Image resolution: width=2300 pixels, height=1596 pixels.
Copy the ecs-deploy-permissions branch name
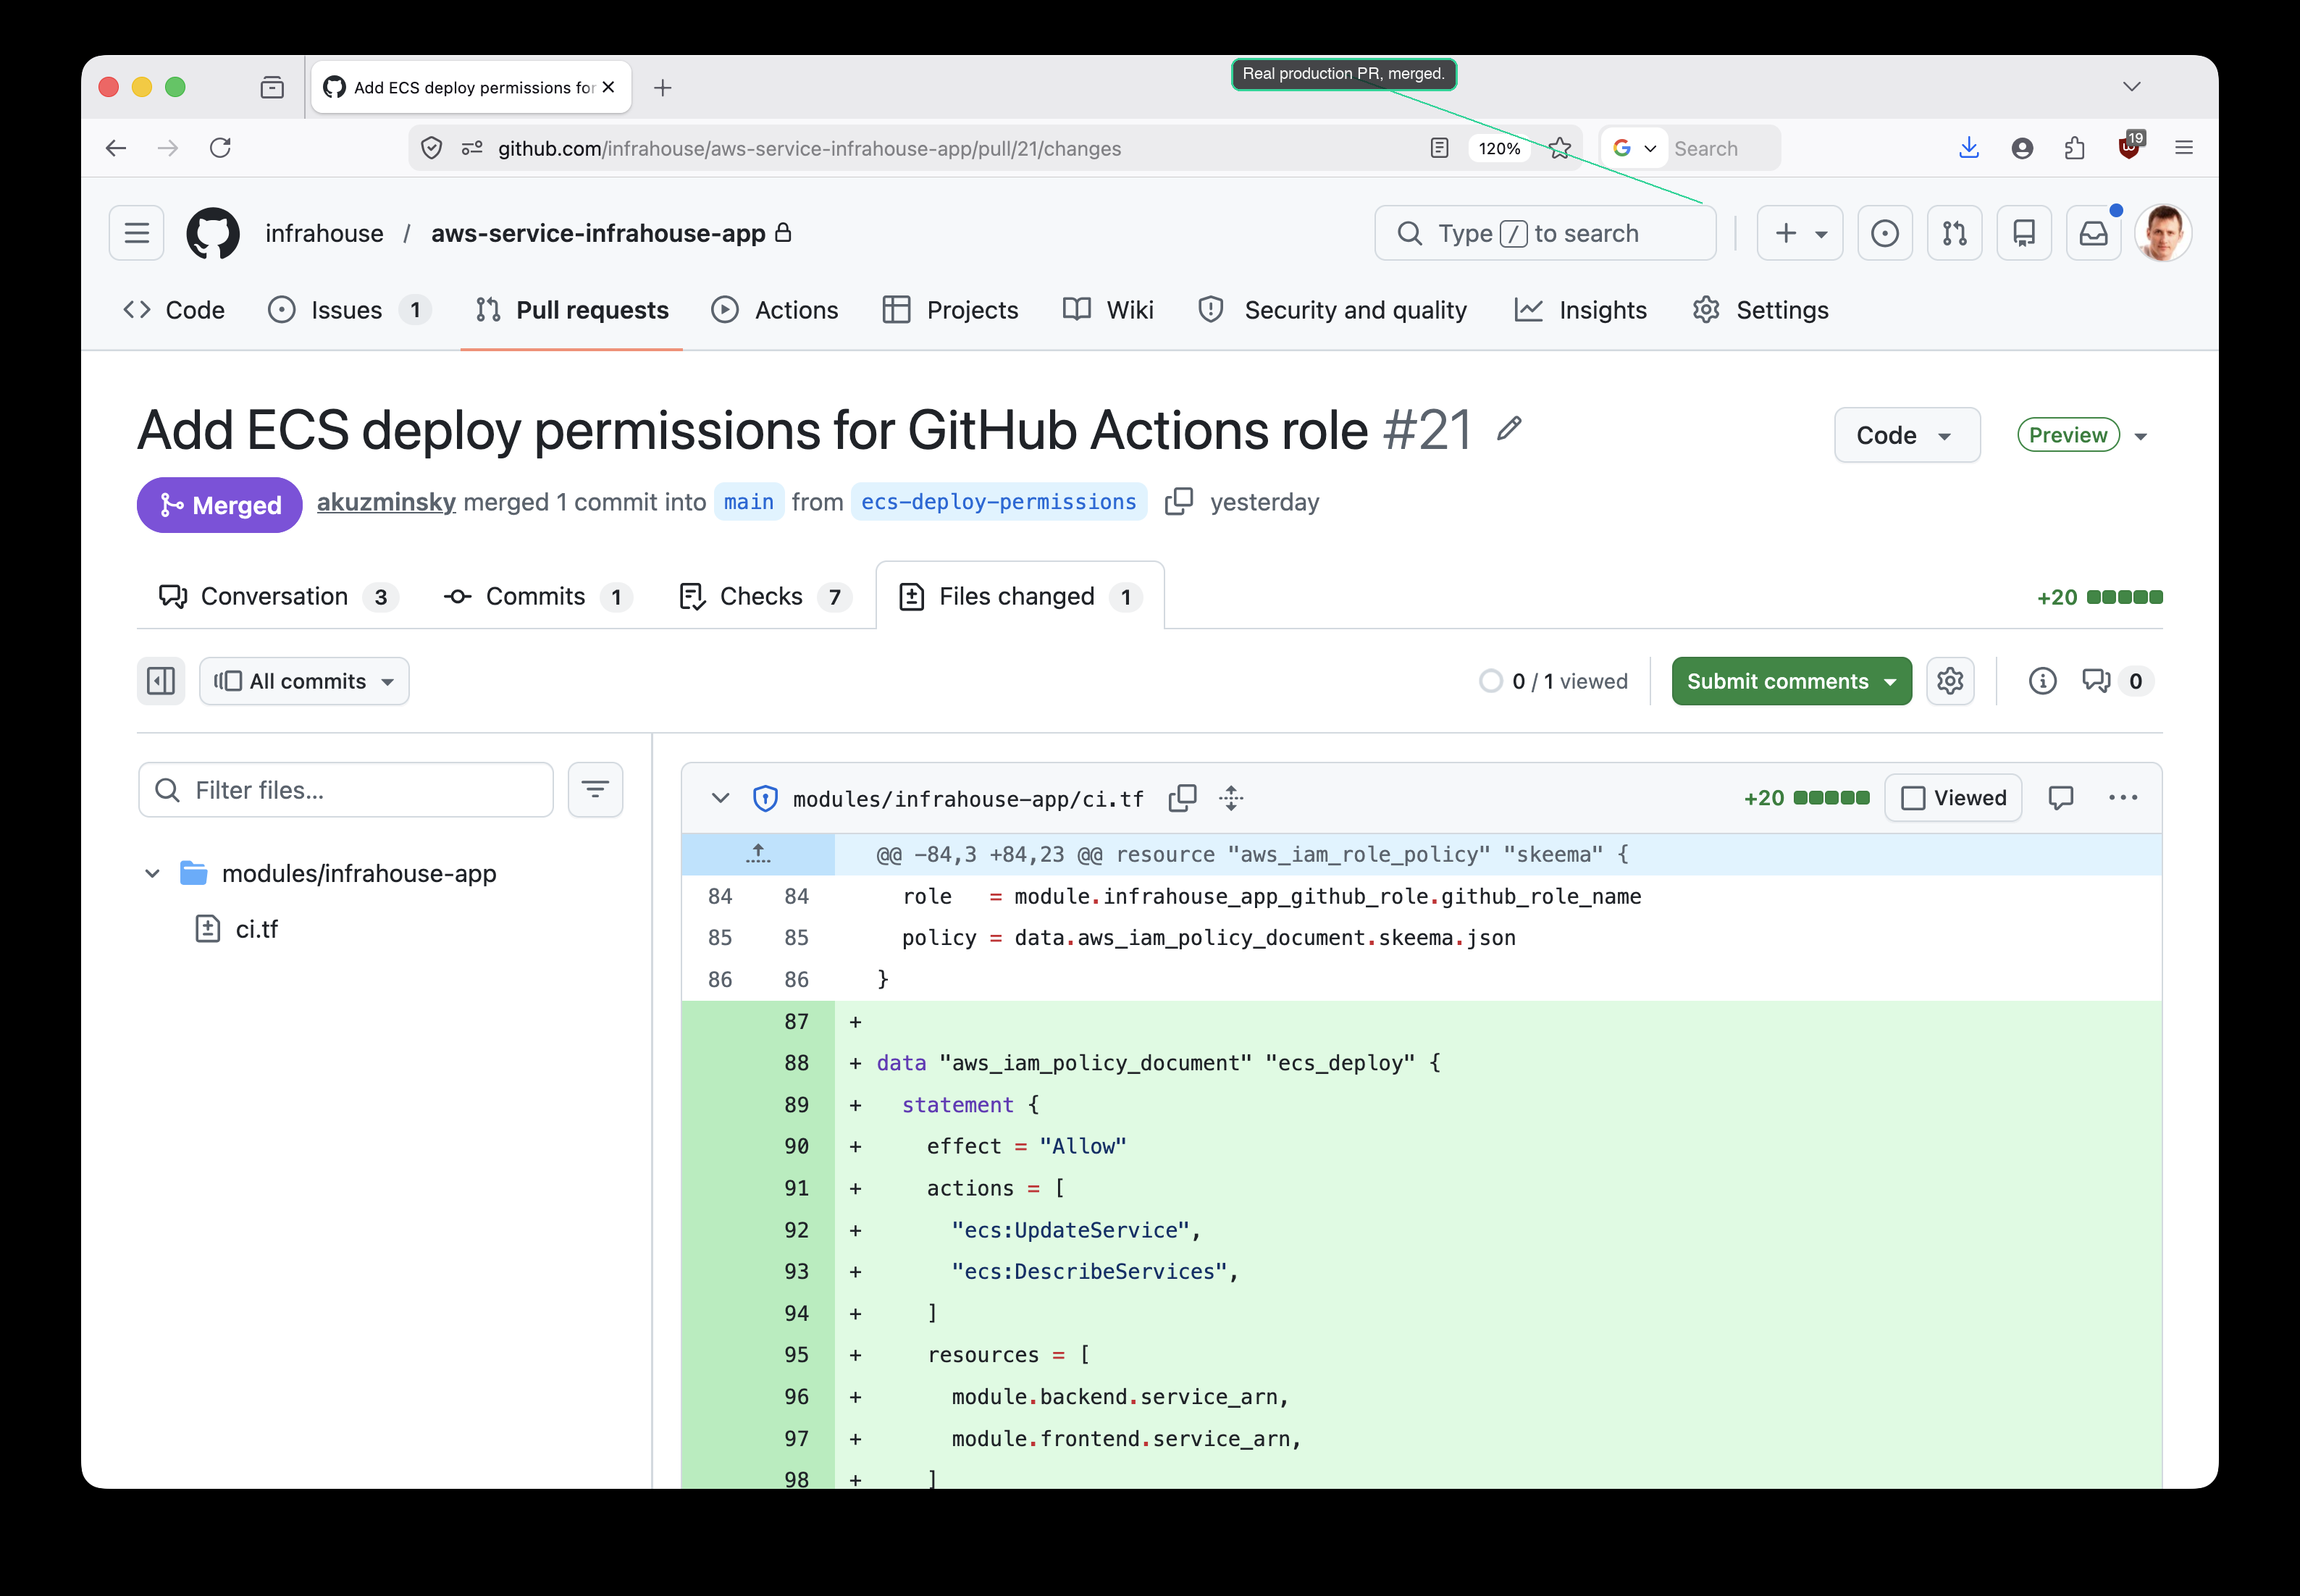pyautogui.click(x=1179, y=501)
